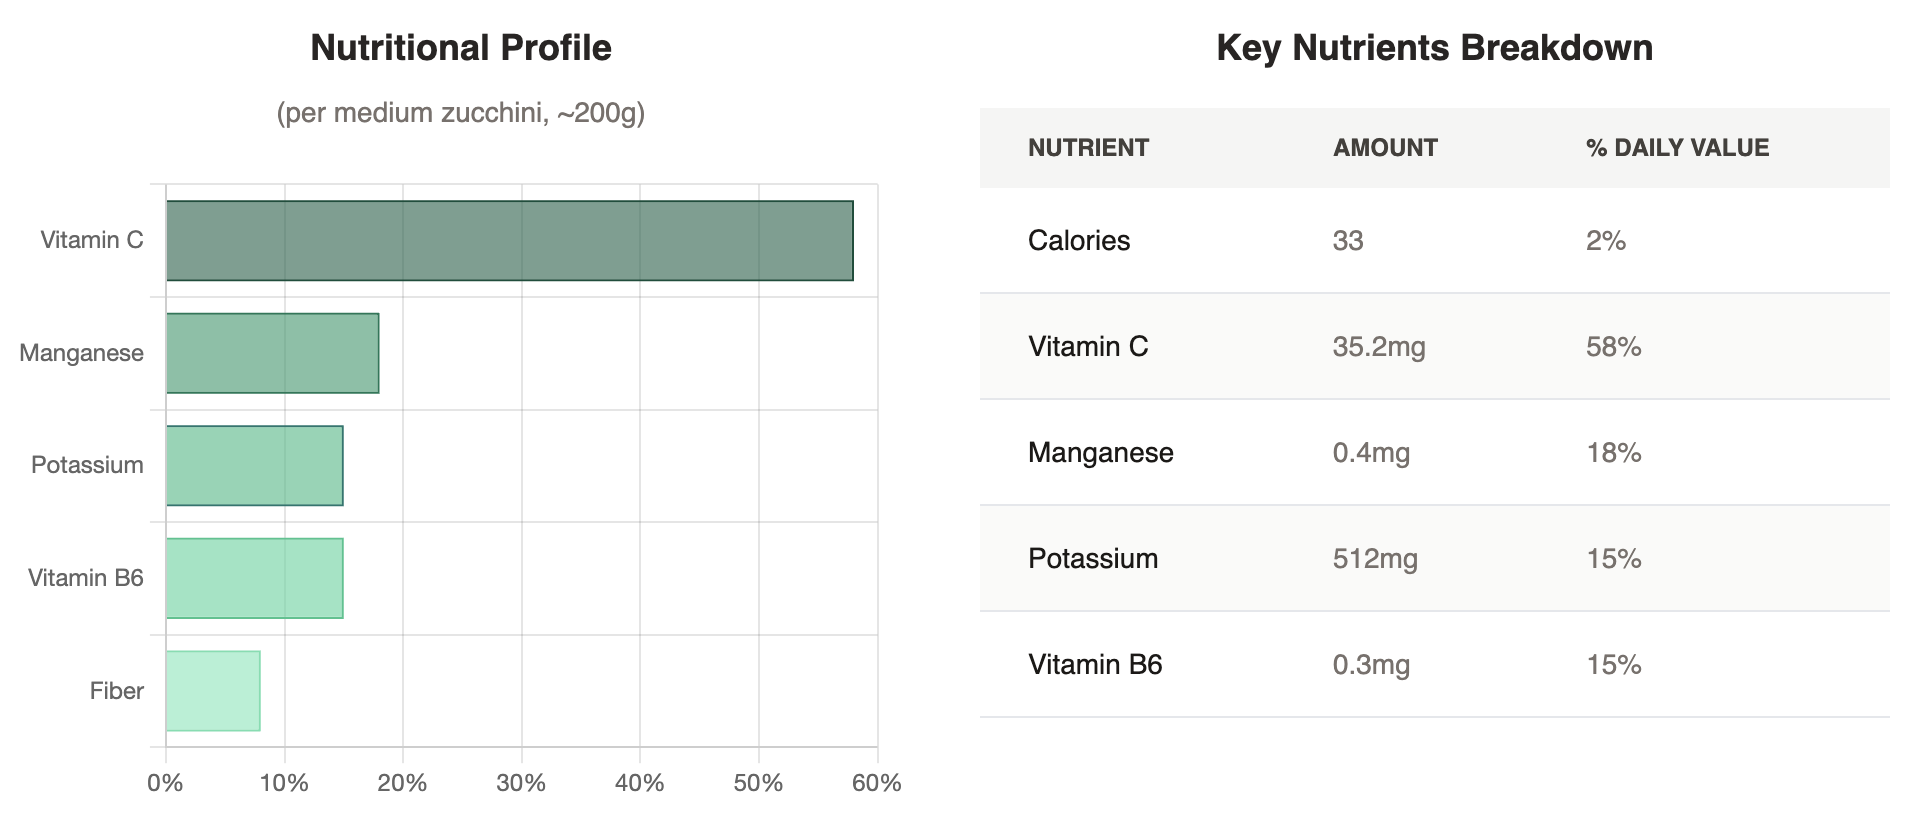The height and width of the screenshot is (814, 1912).
Task: Click the Vitamin C bar in chart
Action: coord(509,241)
